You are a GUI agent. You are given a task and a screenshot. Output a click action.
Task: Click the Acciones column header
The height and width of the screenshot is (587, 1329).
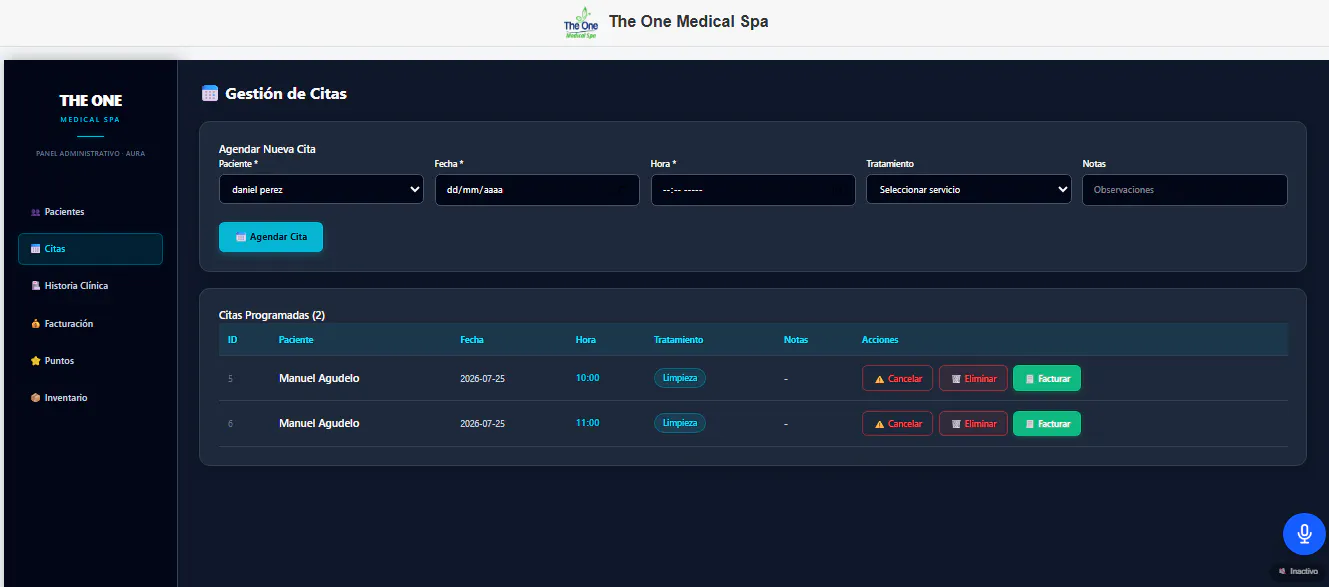point(880,340)
